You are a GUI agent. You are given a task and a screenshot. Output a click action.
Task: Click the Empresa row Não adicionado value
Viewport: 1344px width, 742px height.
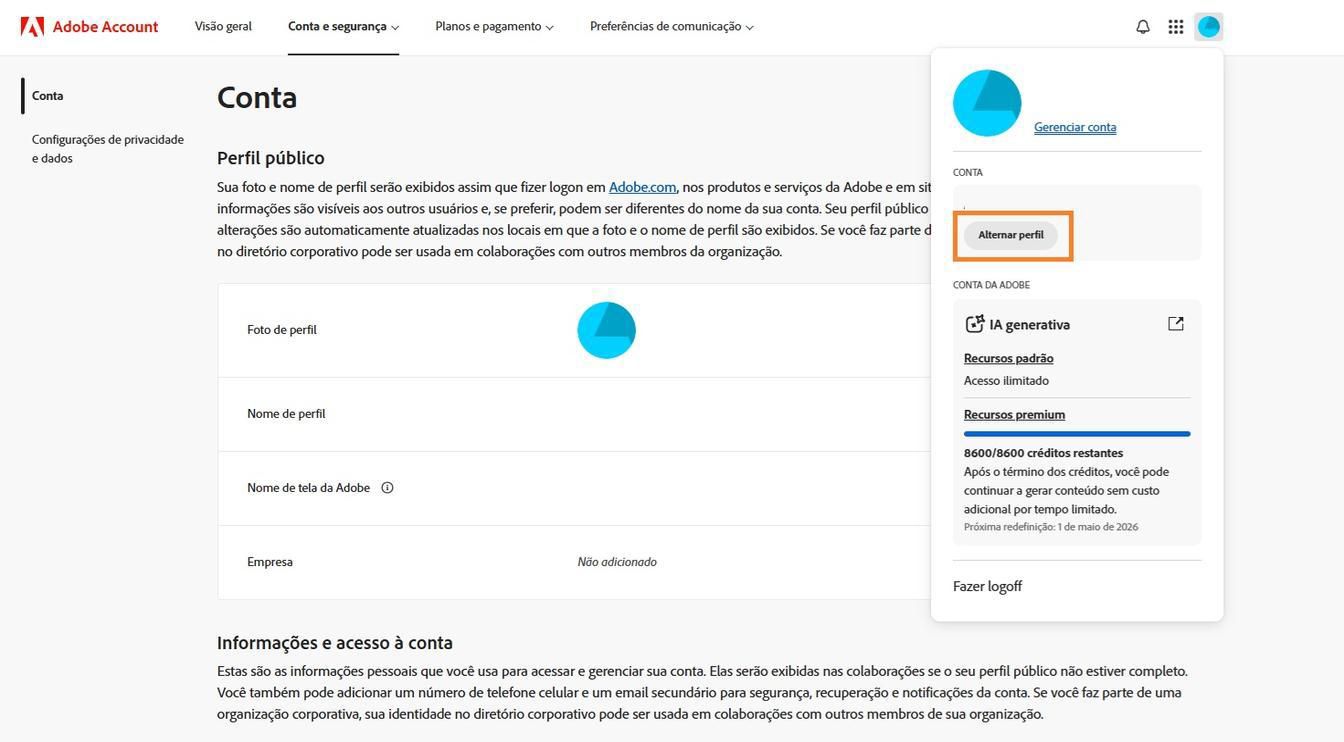click(617, 562)
